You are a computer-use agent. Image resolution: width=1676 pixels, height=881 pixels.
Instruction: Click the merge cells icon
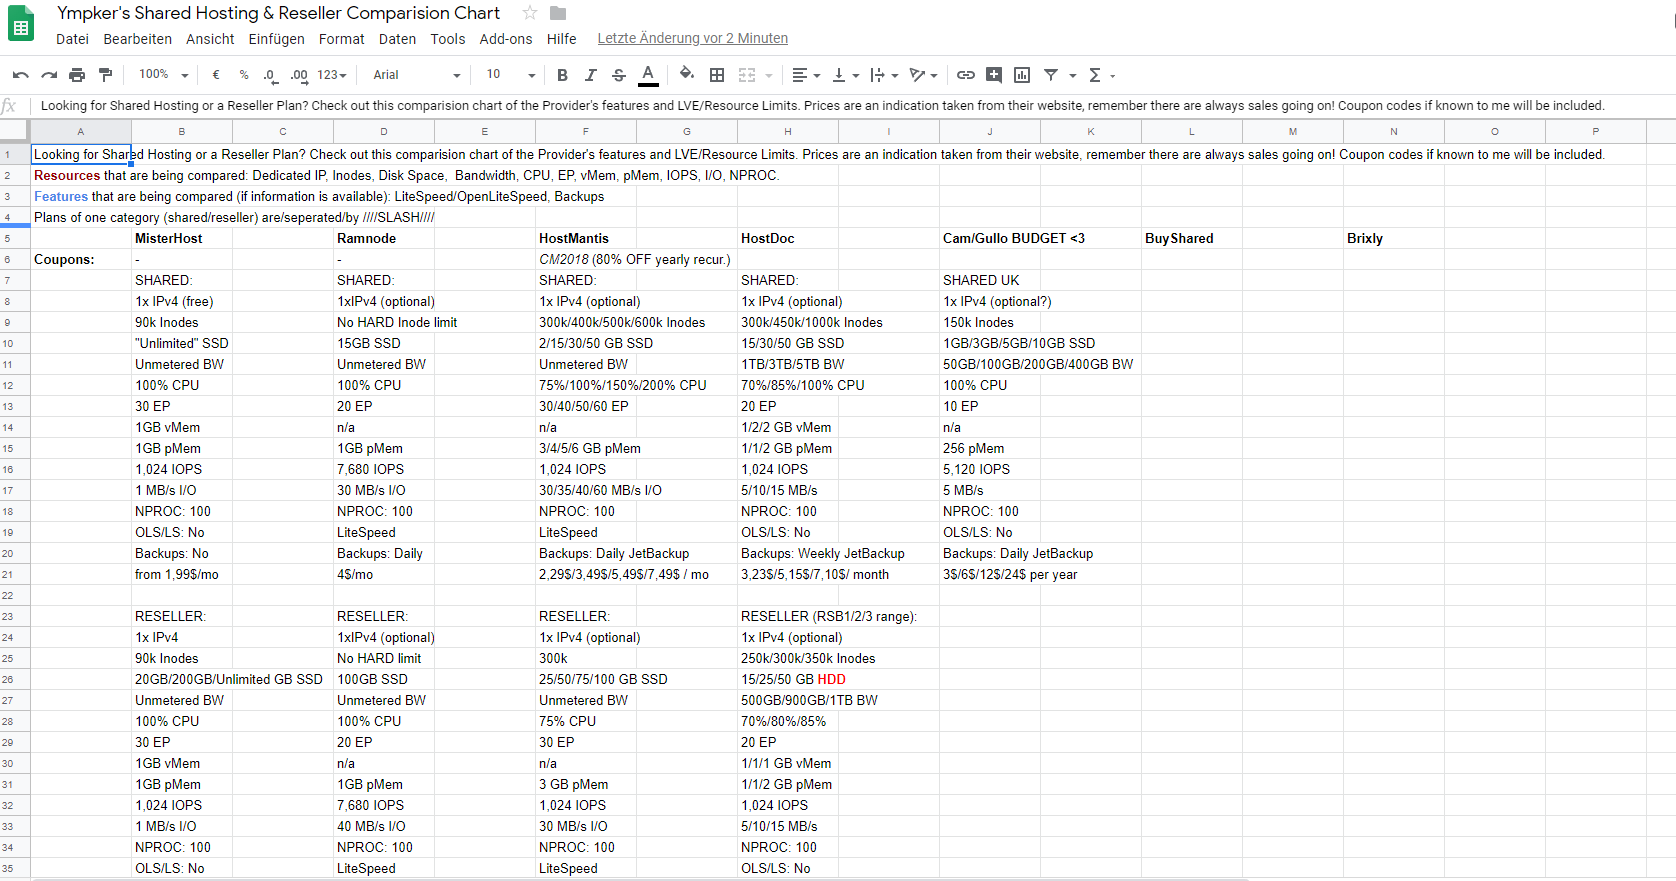[x=747, y=75]
